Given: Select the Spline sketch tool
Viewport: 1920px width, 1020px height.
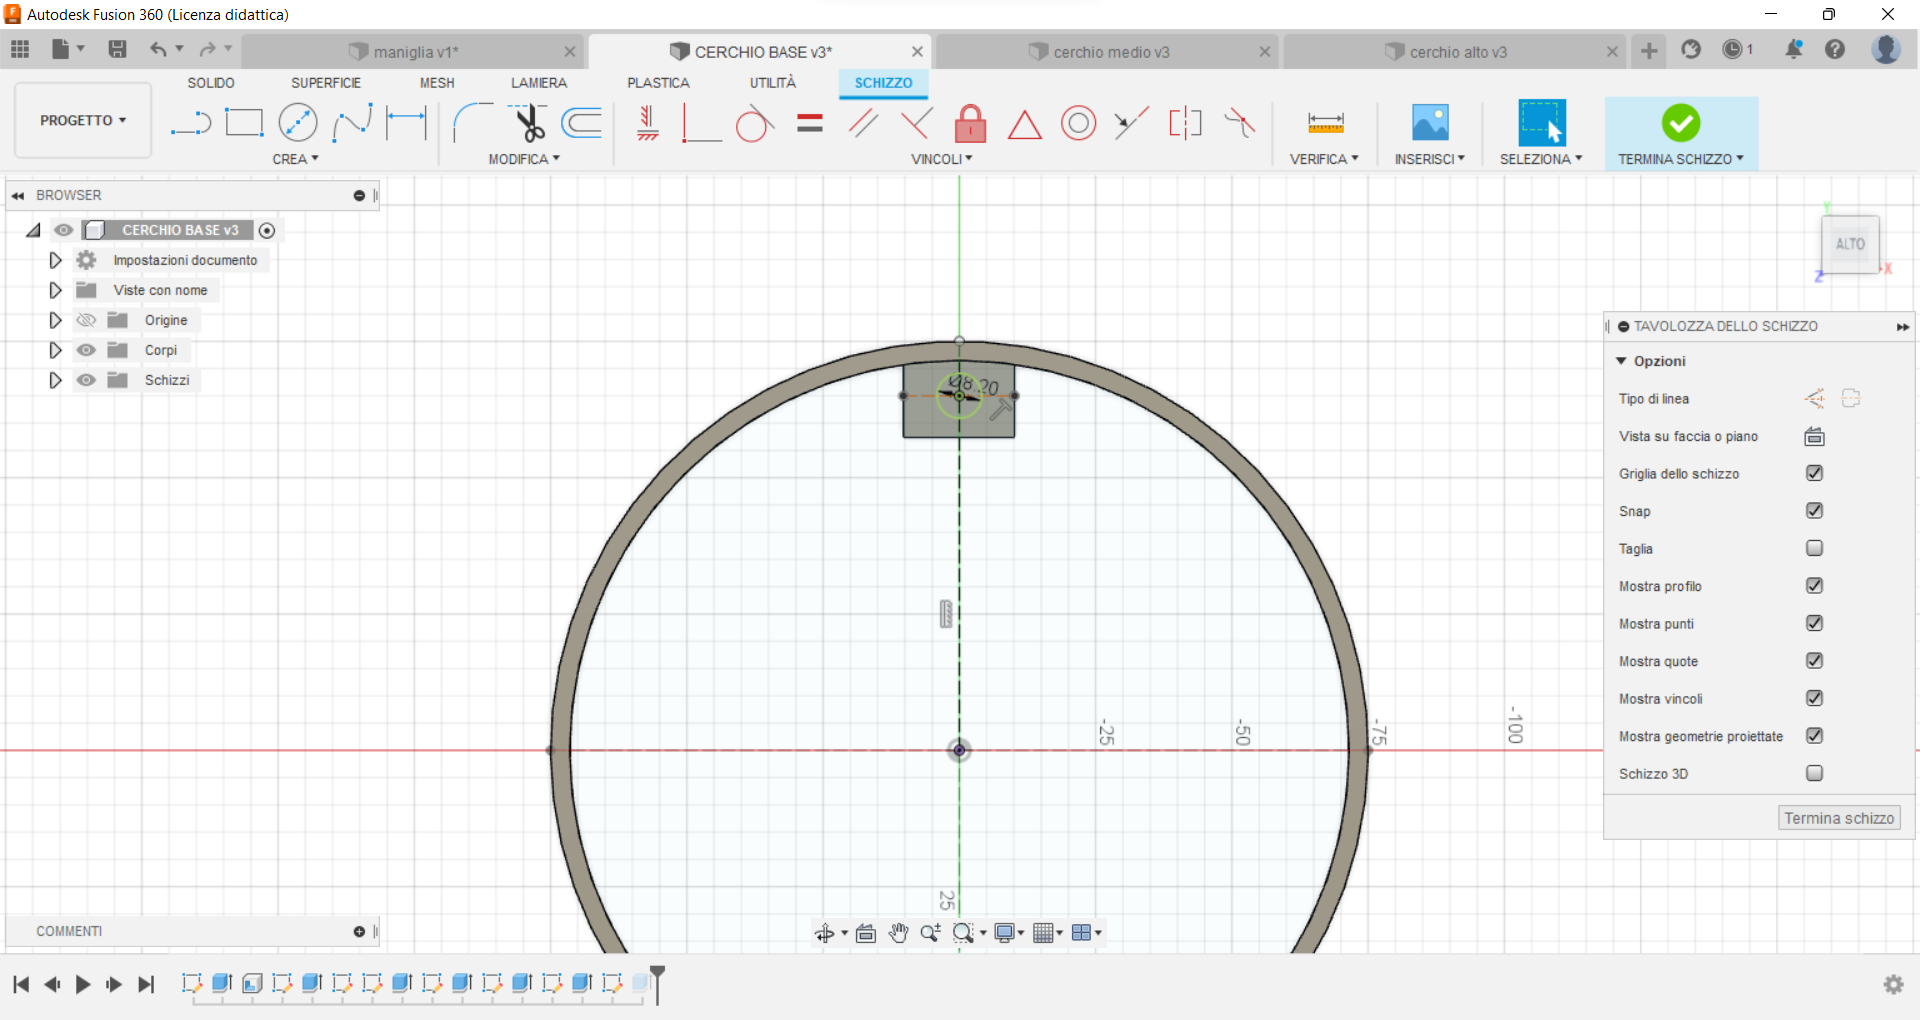Looking at the screenshot, I should point(352,123).
